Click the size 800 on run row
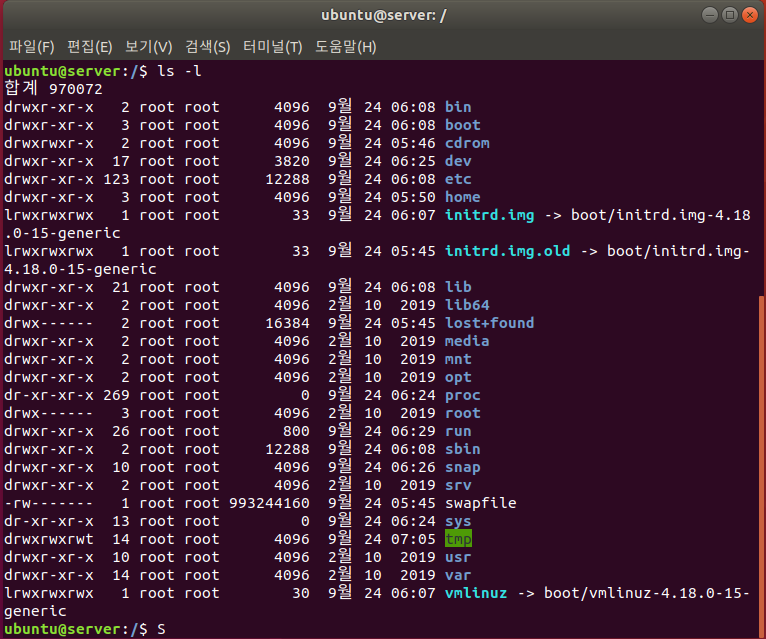The height and width of the screenshot is (639, 766). (296, 431)
